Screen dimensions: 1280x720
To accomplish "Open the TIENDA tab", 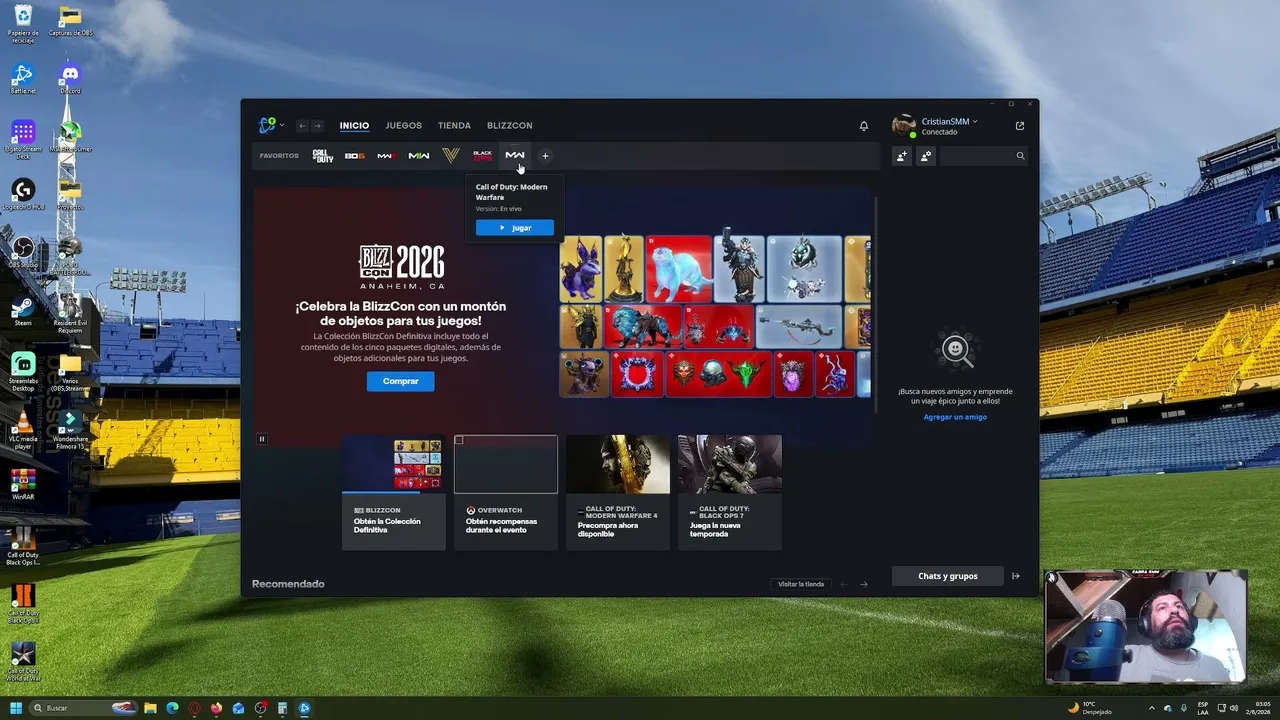I will click(x=454, y=126).
